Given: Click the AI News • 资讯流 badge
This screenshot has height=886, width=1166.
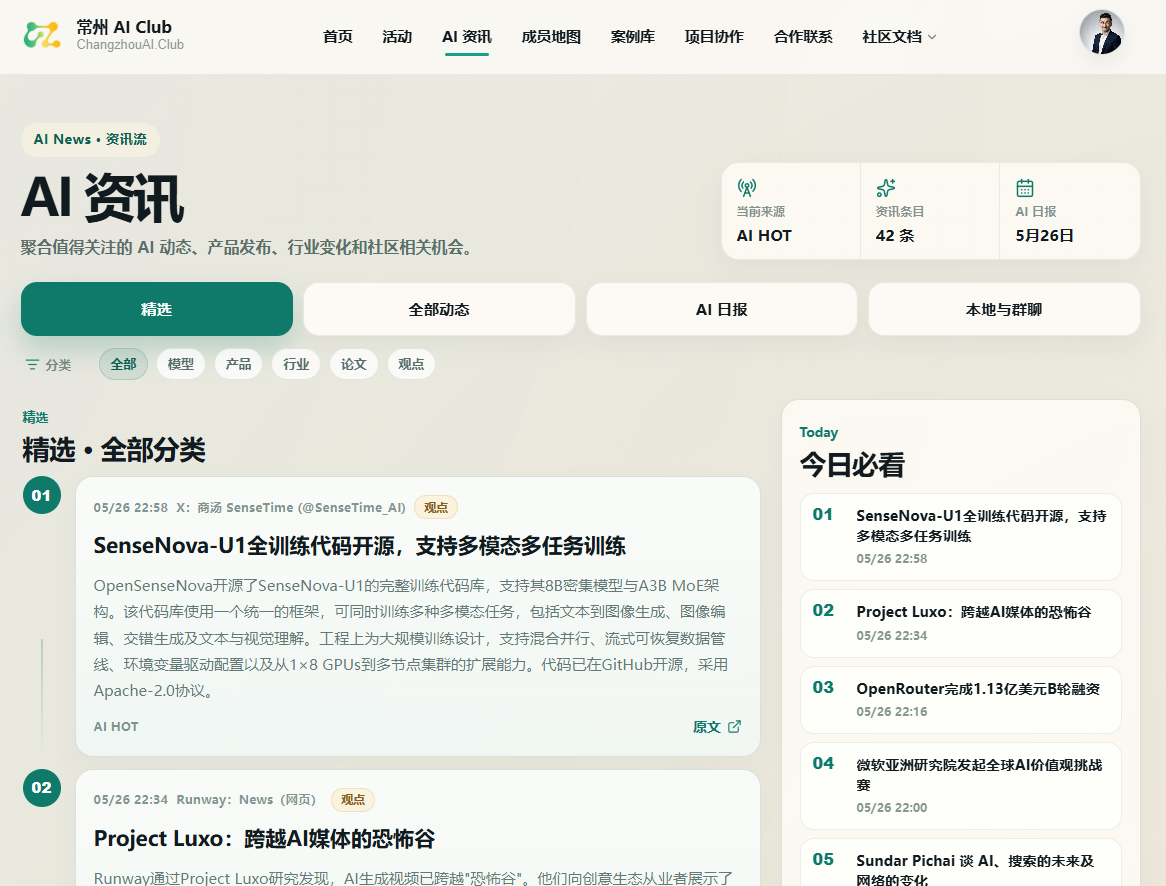Looking at the screenshot, I should point(90,139).
